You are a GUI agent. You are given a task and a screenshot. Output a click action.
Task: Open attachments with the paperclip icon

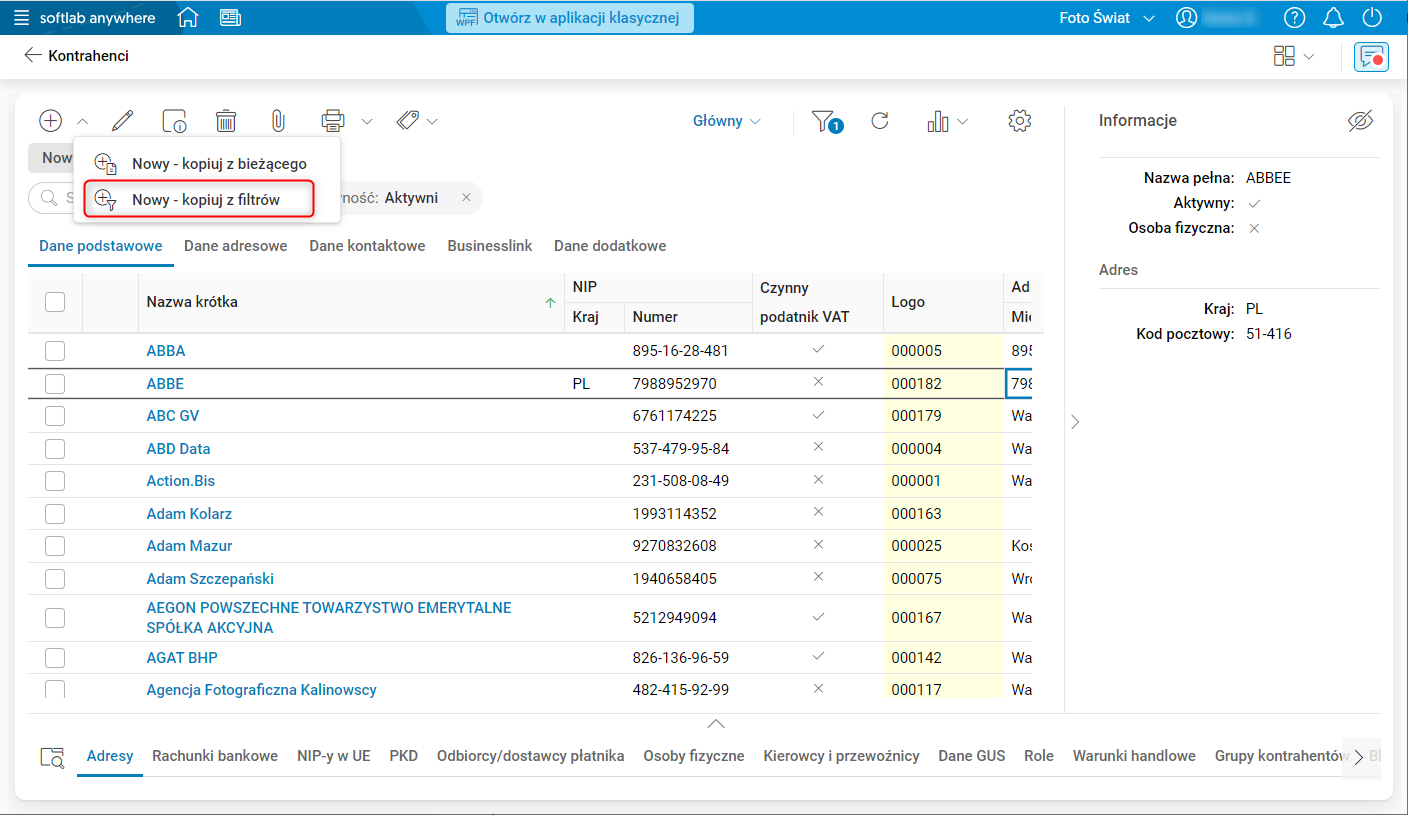[x=278, y=121]
